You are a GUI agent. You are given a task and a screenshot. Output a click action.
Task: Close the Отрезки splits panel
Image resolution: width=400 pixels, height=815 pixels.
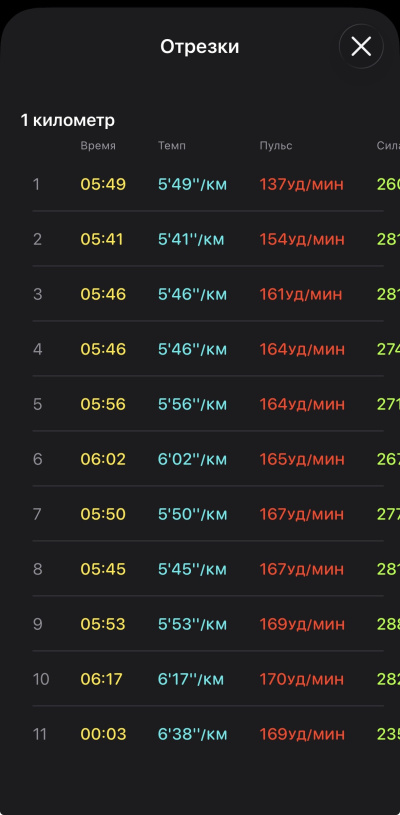(x=361, y=46)
